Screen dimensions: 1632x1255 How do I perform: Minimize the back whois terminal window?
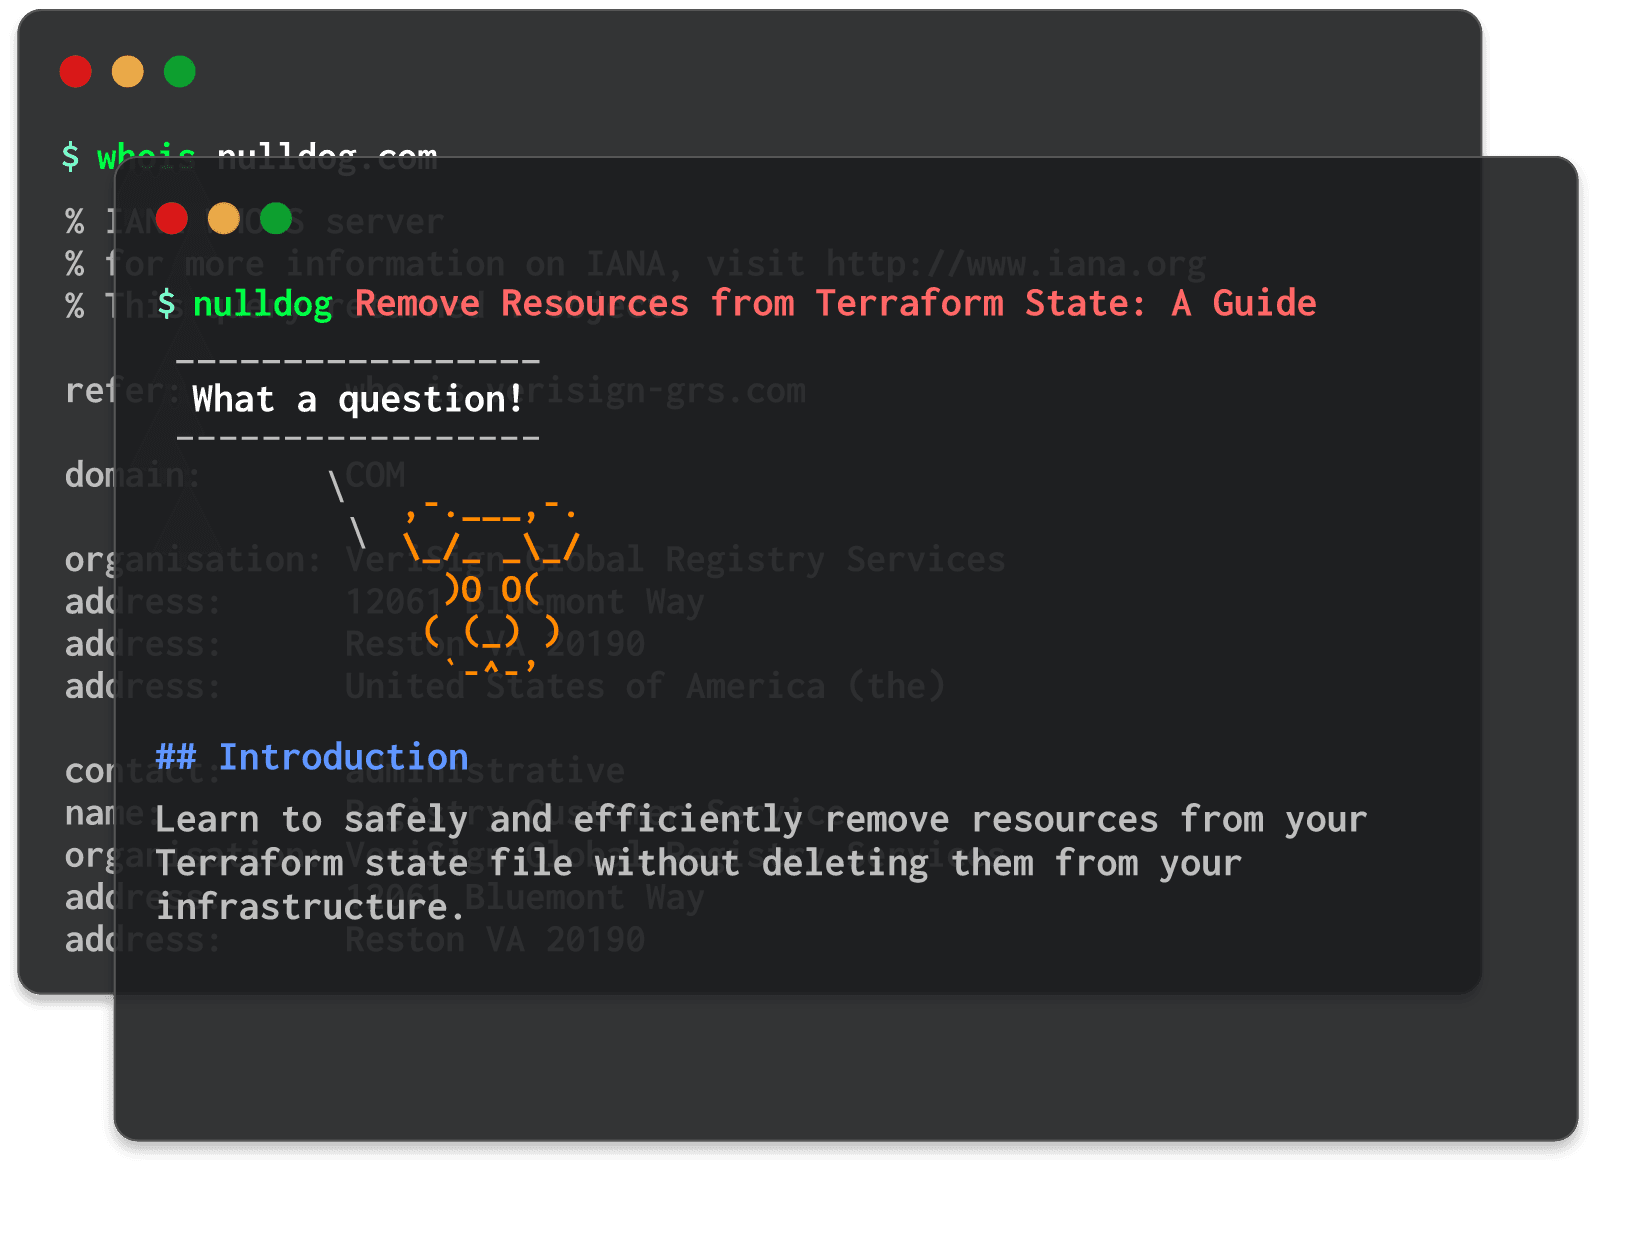point(128,72)
